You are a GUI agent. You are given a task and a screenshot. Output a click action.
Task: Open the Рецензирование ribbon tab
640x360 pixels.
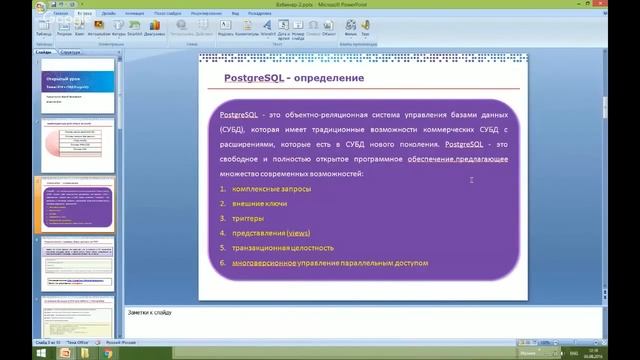[206, 13]
